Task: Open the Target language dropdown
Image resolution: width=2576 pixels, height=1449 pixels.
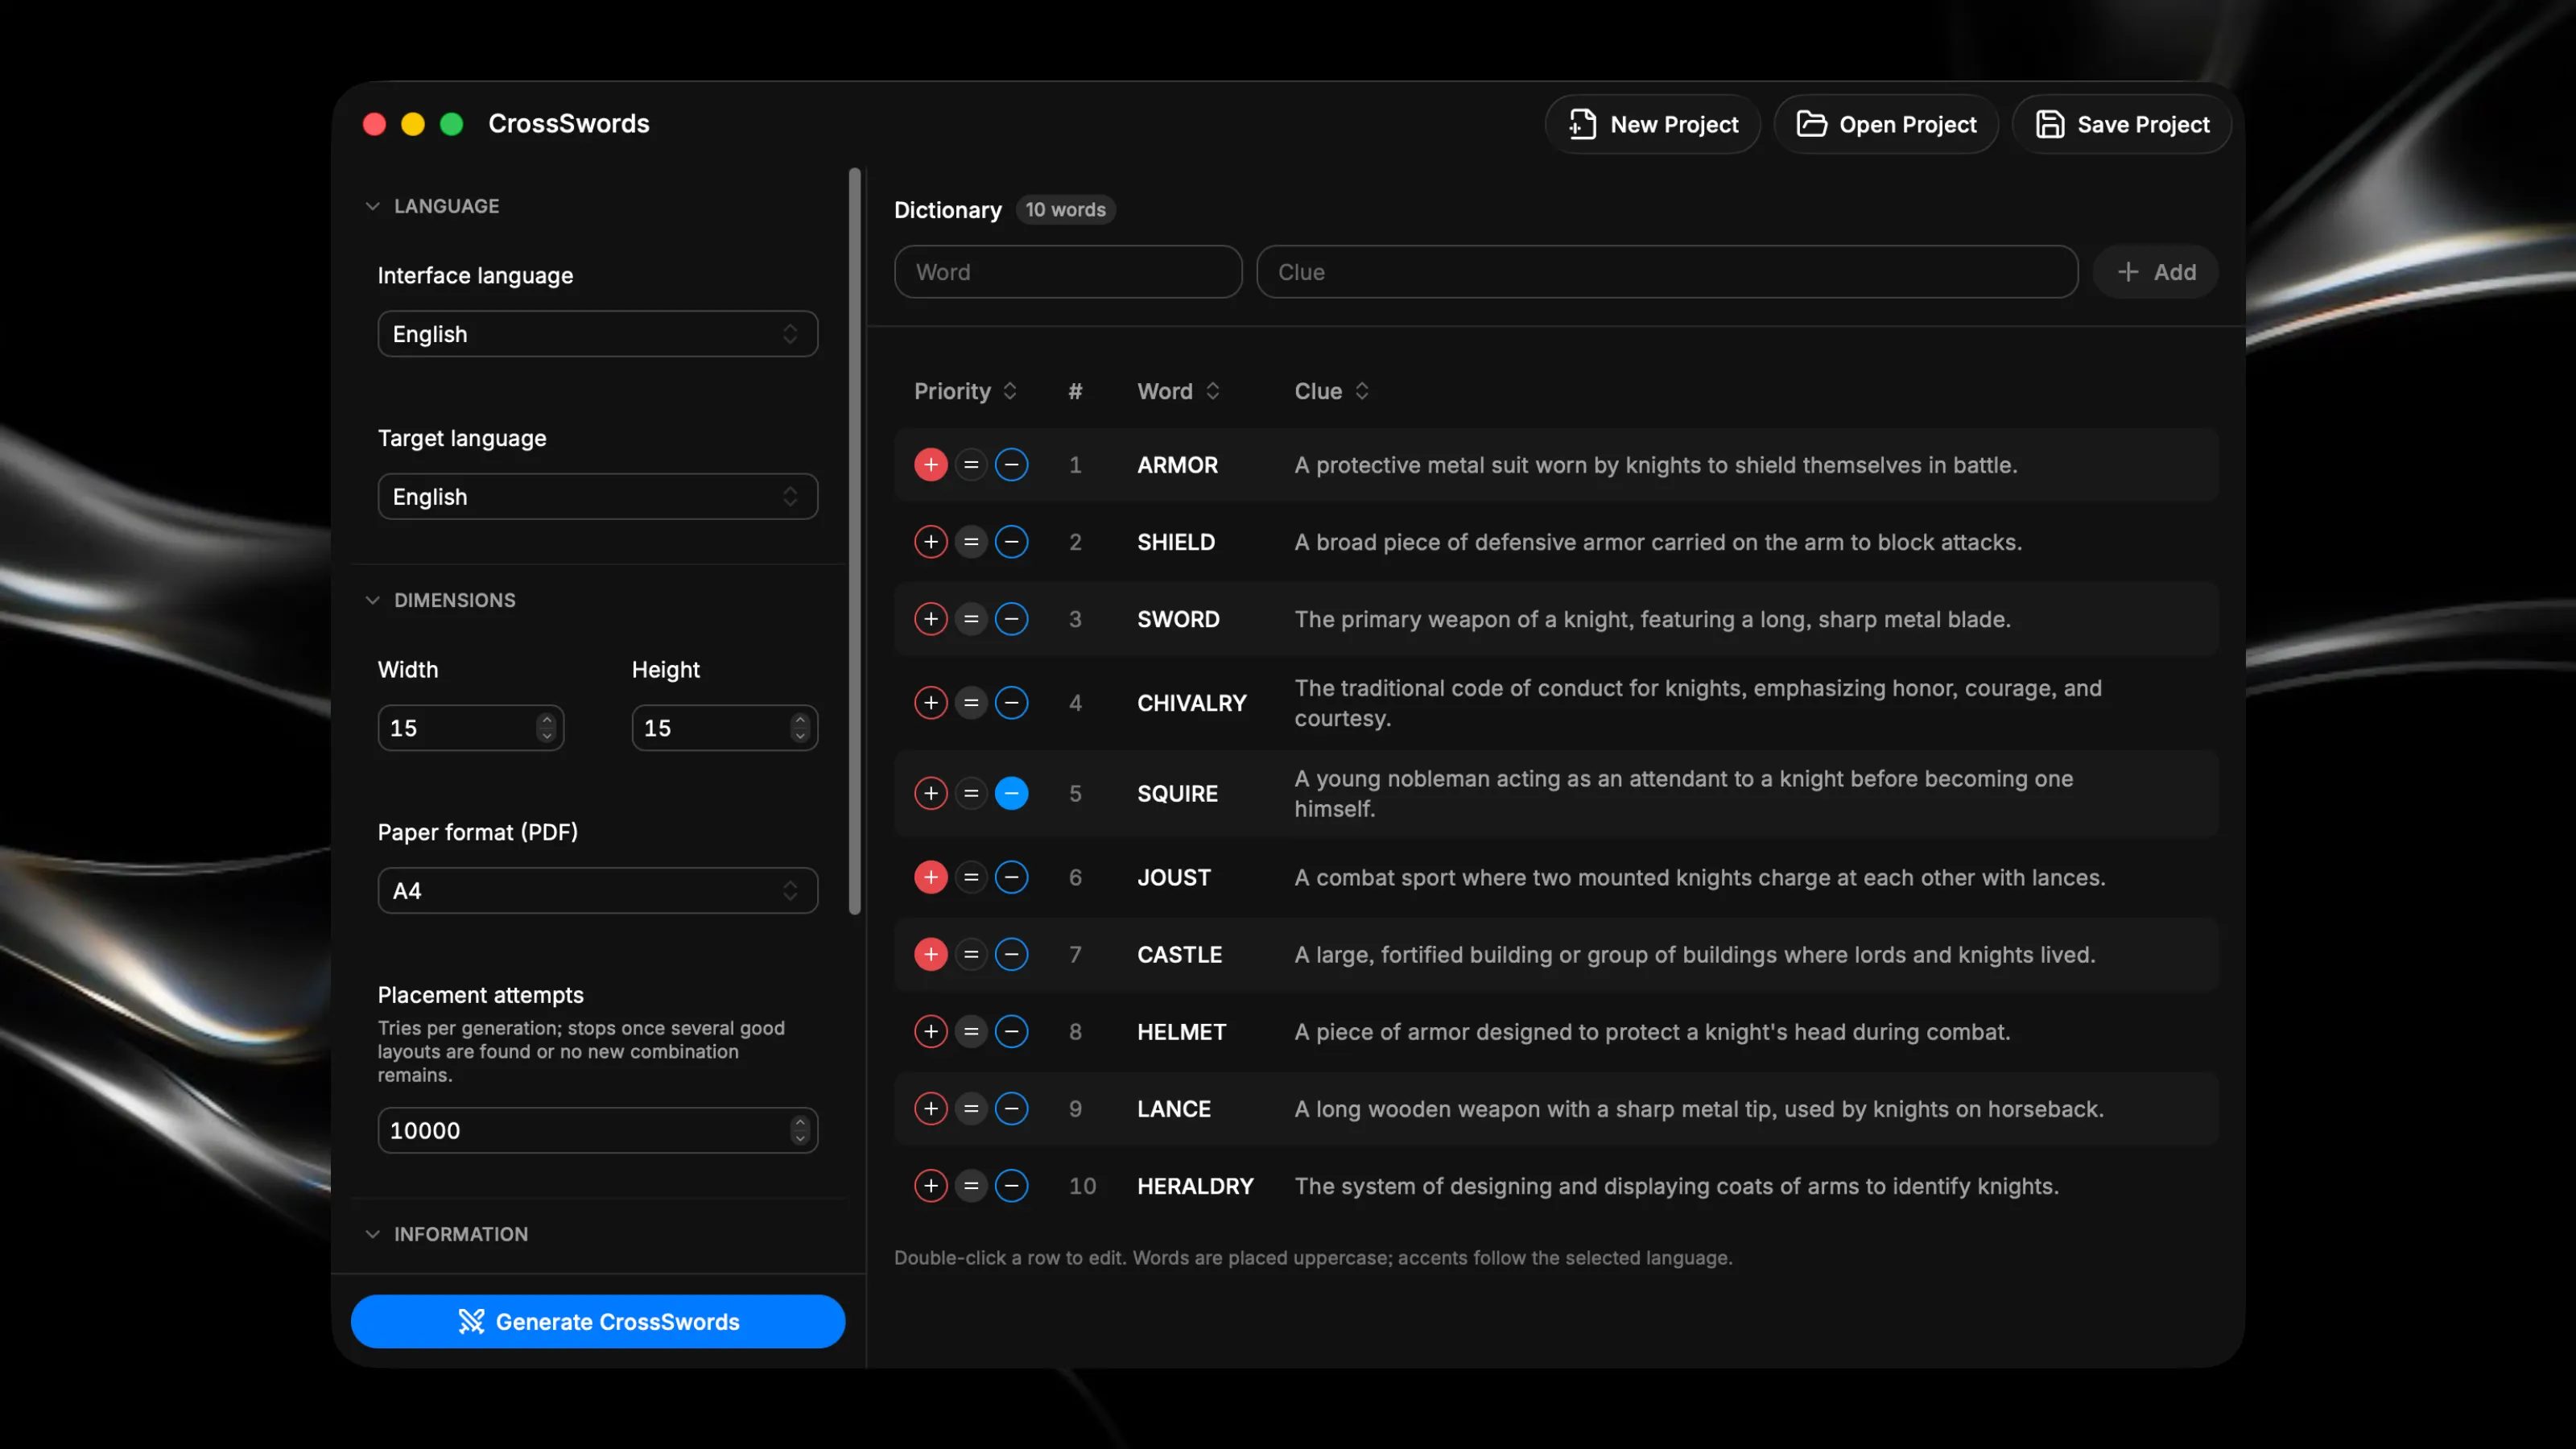Action: point(597,497)
